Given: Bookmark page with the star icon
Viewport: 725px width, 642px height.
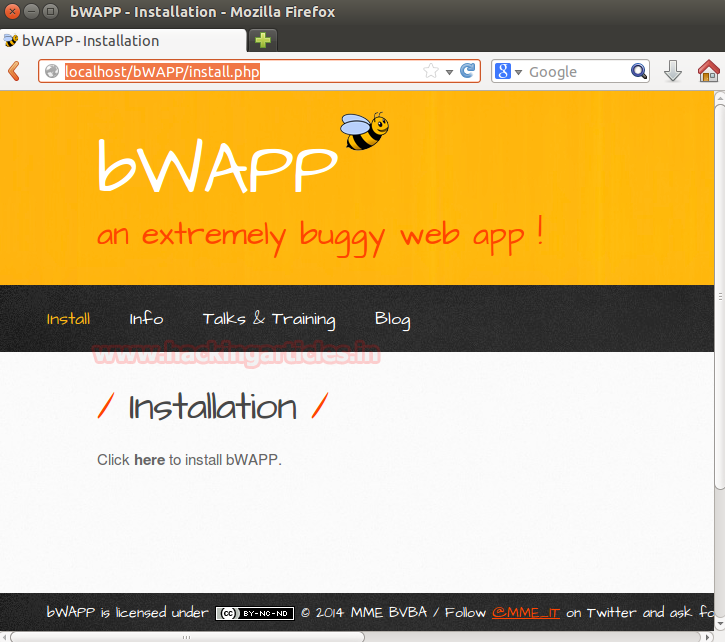Looking at the screenshot, I should (x=431, y=71).
